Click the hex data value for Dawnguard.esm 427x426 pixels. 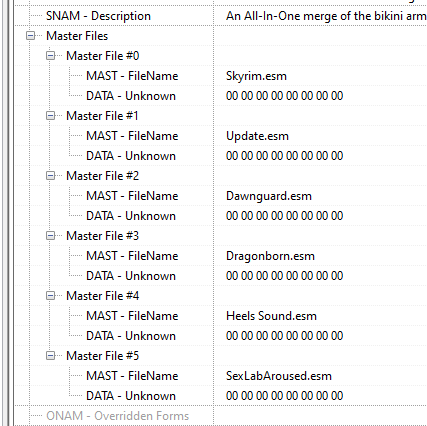point(285,216)
